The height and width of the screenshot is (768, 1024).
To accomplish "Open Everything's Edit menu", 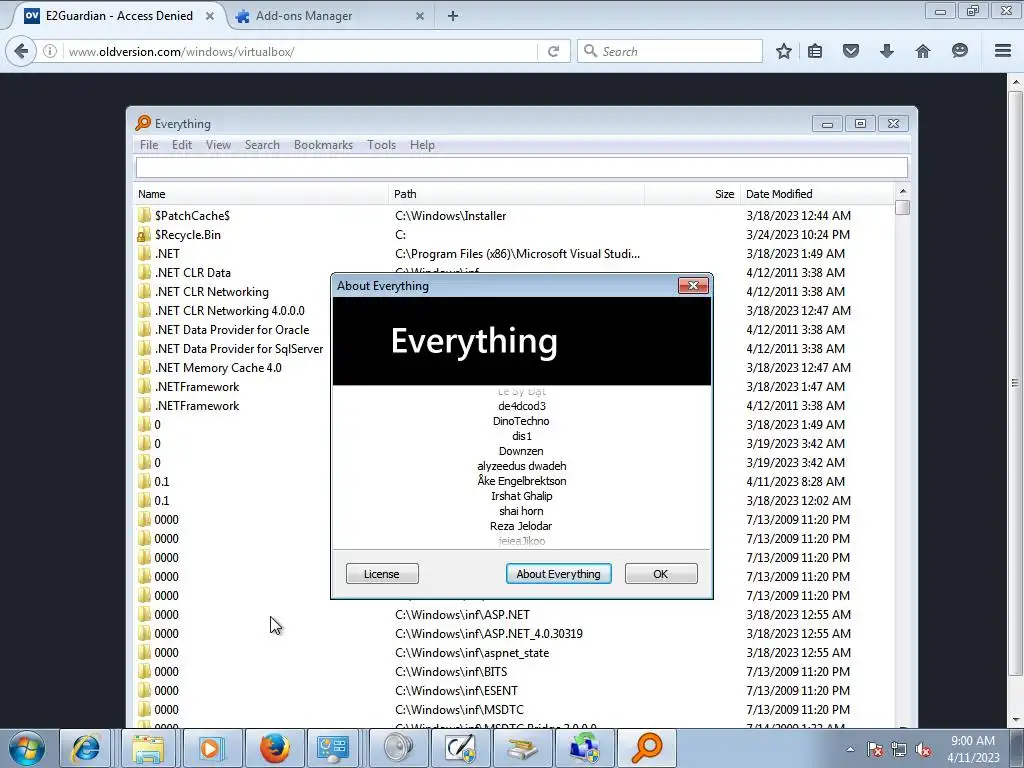I will point(182,145).
